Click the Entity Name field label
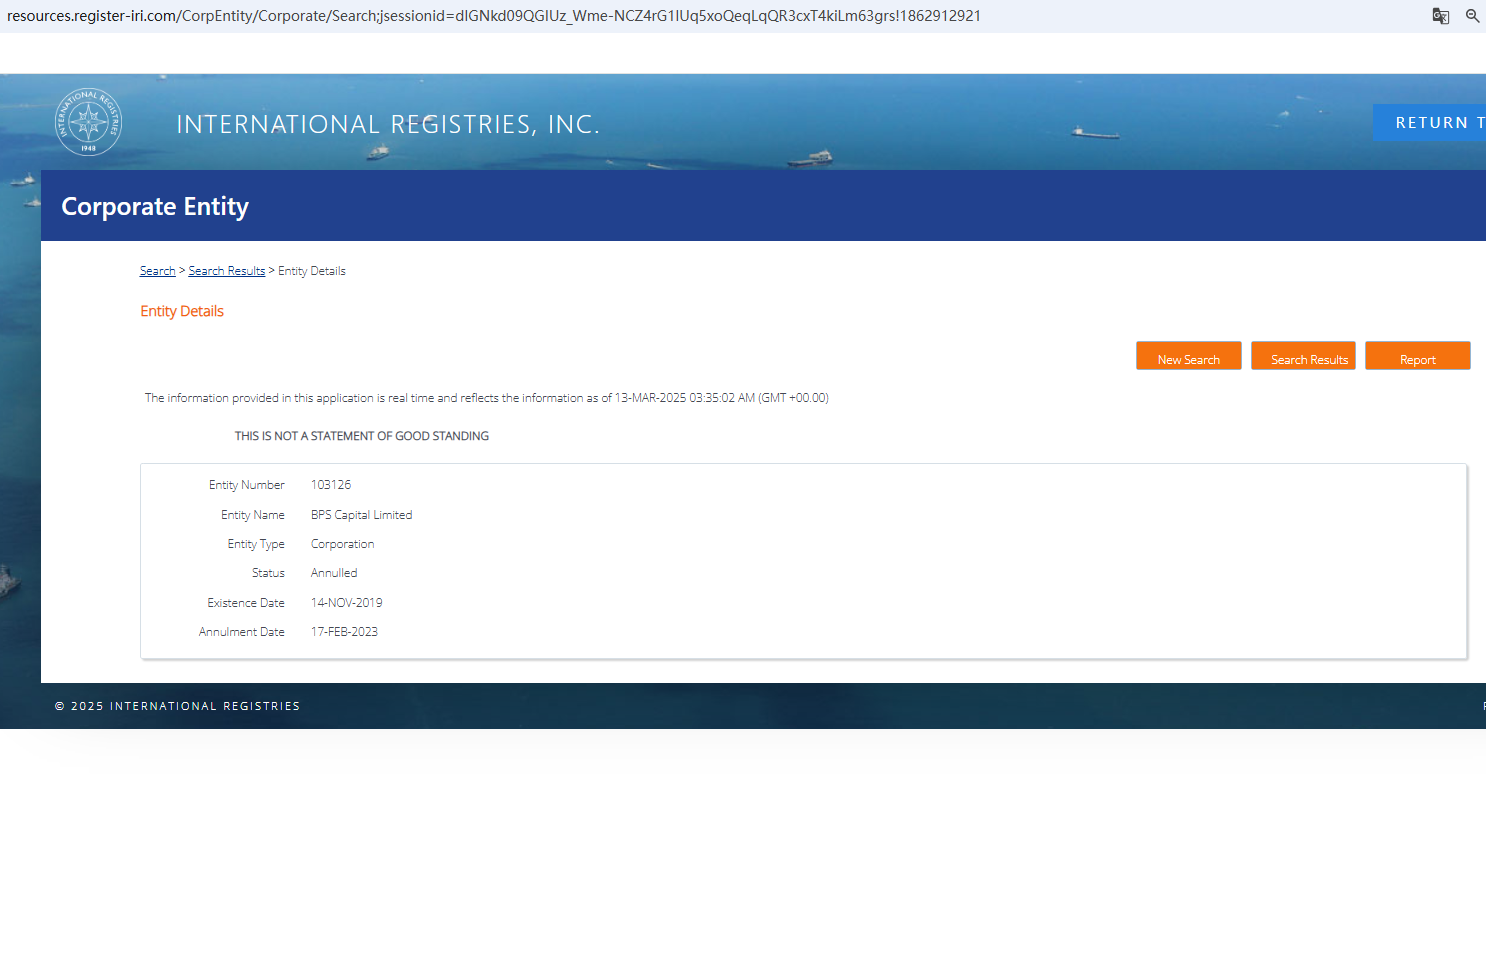1486x977 pixels. (x=253, y=515)
